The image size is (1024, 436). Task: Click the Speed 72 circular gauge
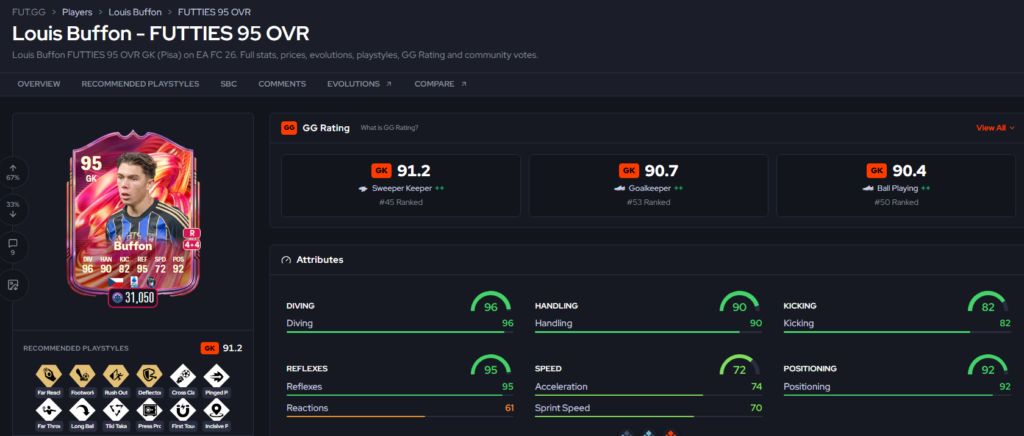(x=739, y=367)
